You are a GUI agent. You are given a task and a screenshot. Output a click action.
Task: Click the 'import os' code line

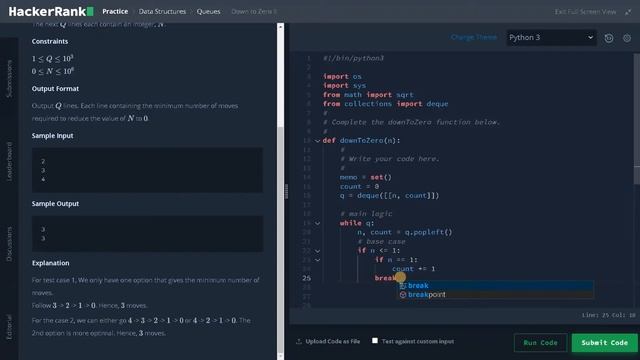[x=342, y=76]
